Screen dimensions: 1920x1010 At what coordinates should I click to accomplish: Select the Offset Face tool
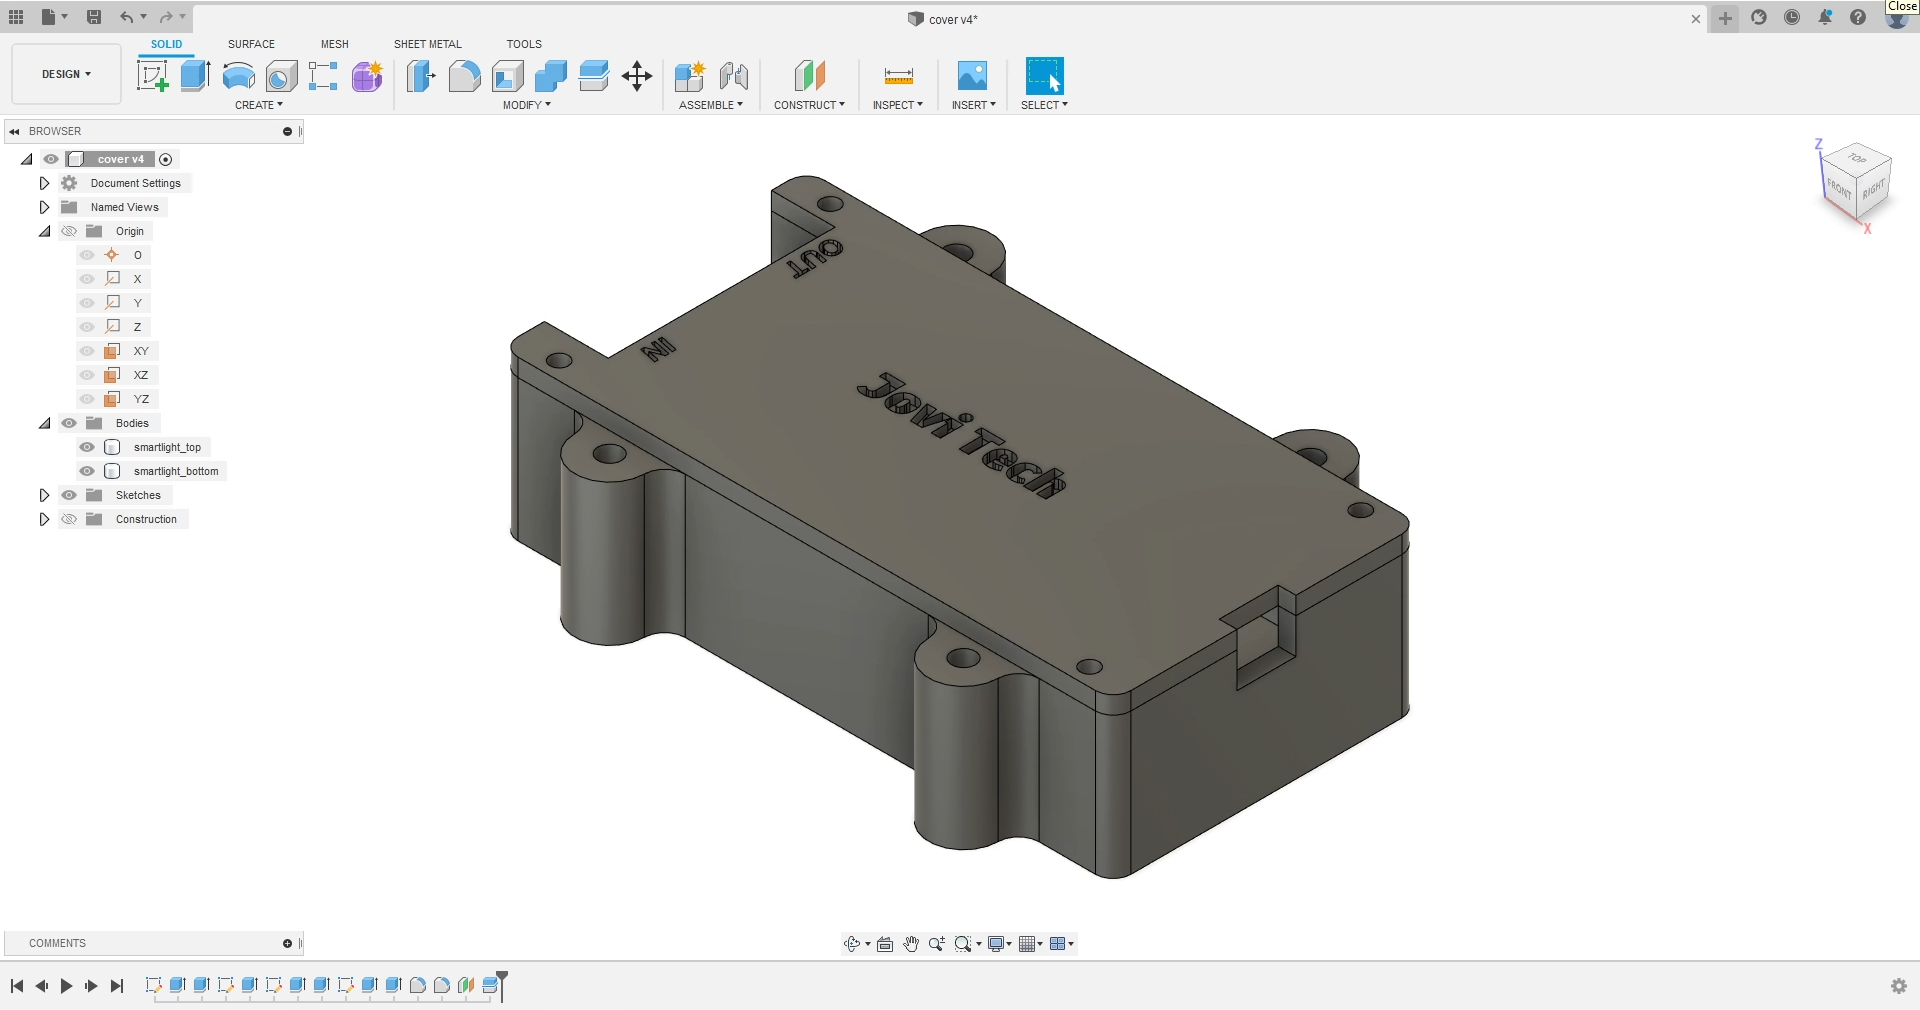point(594,76)
